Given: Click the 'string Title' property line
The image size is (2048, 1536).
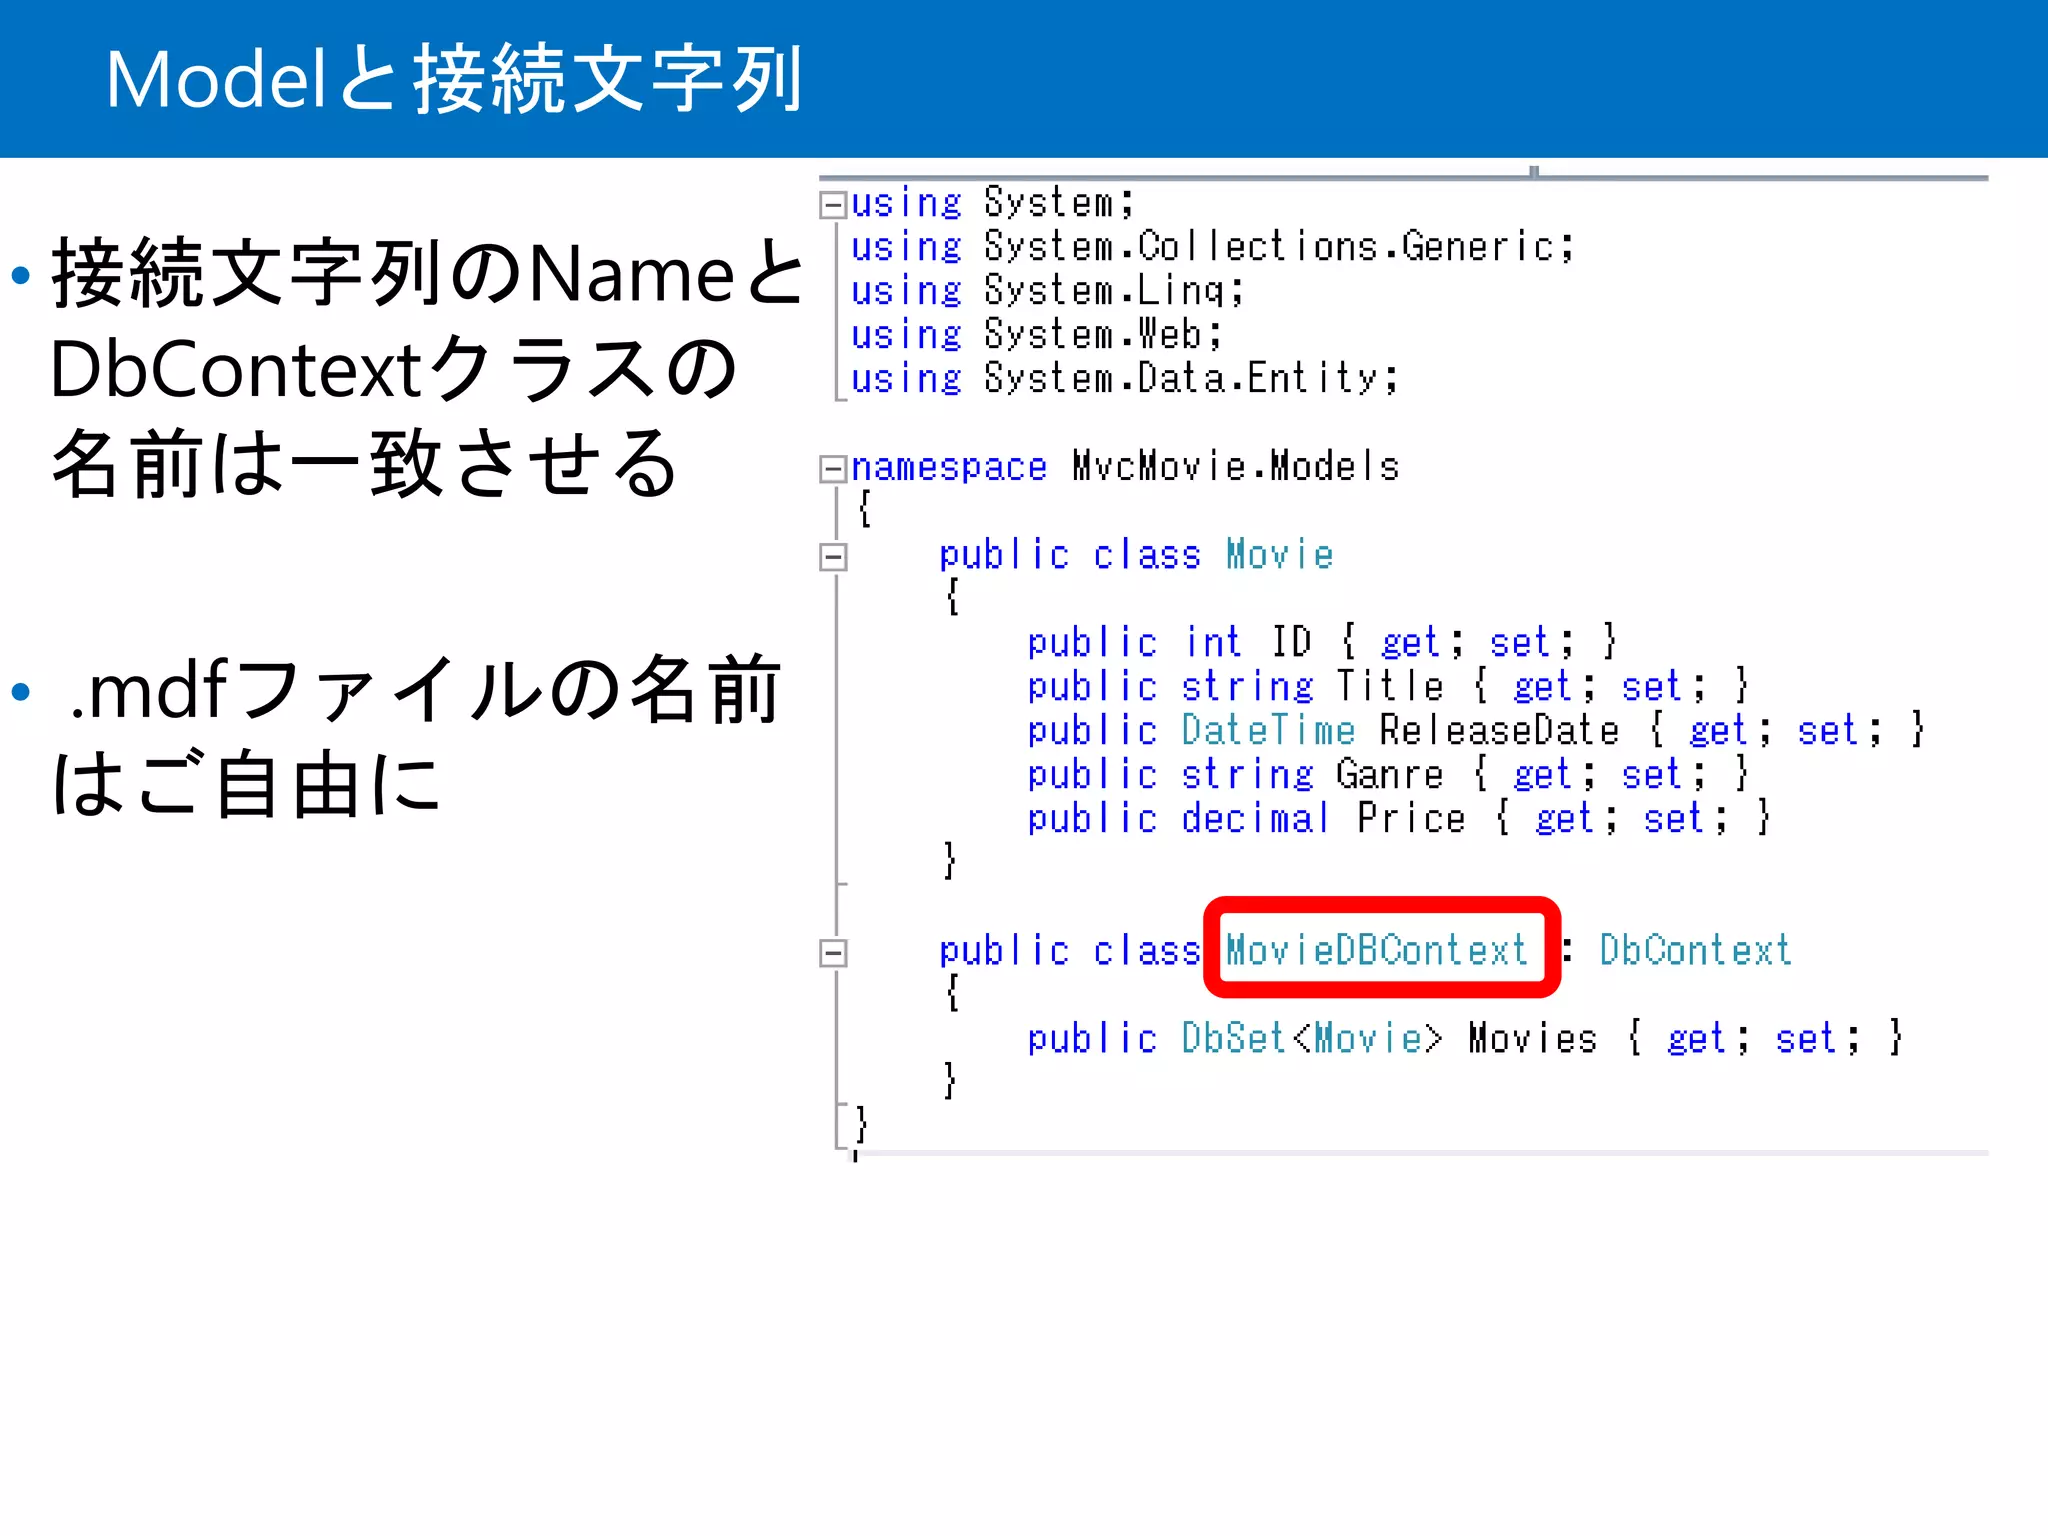Looking at the screenshot, I should point(1388,686).
